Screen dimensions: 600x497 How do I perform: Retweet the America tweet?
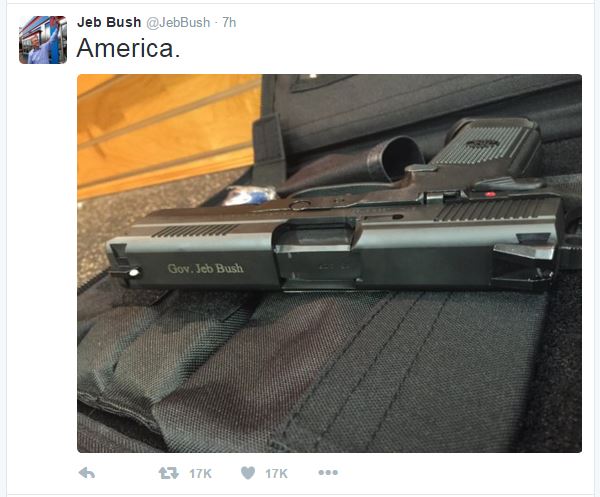pos(169,473)
